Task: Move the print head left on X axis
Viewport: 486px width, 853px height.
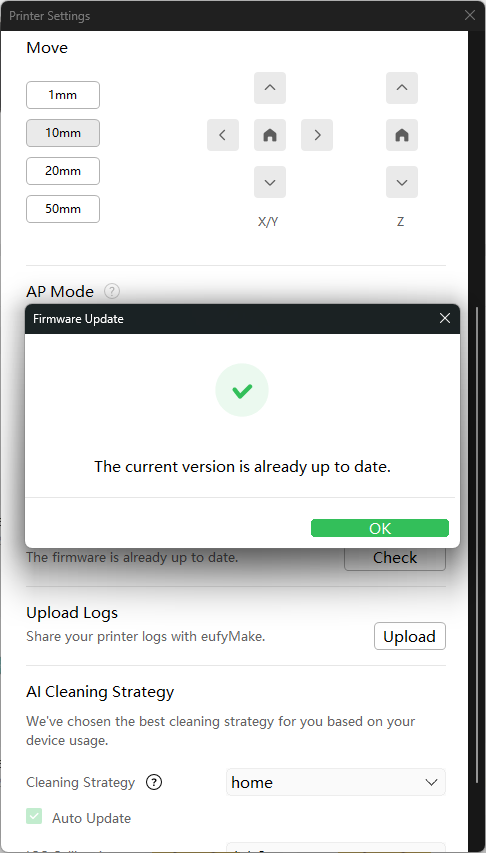Action: coord(223,135)
